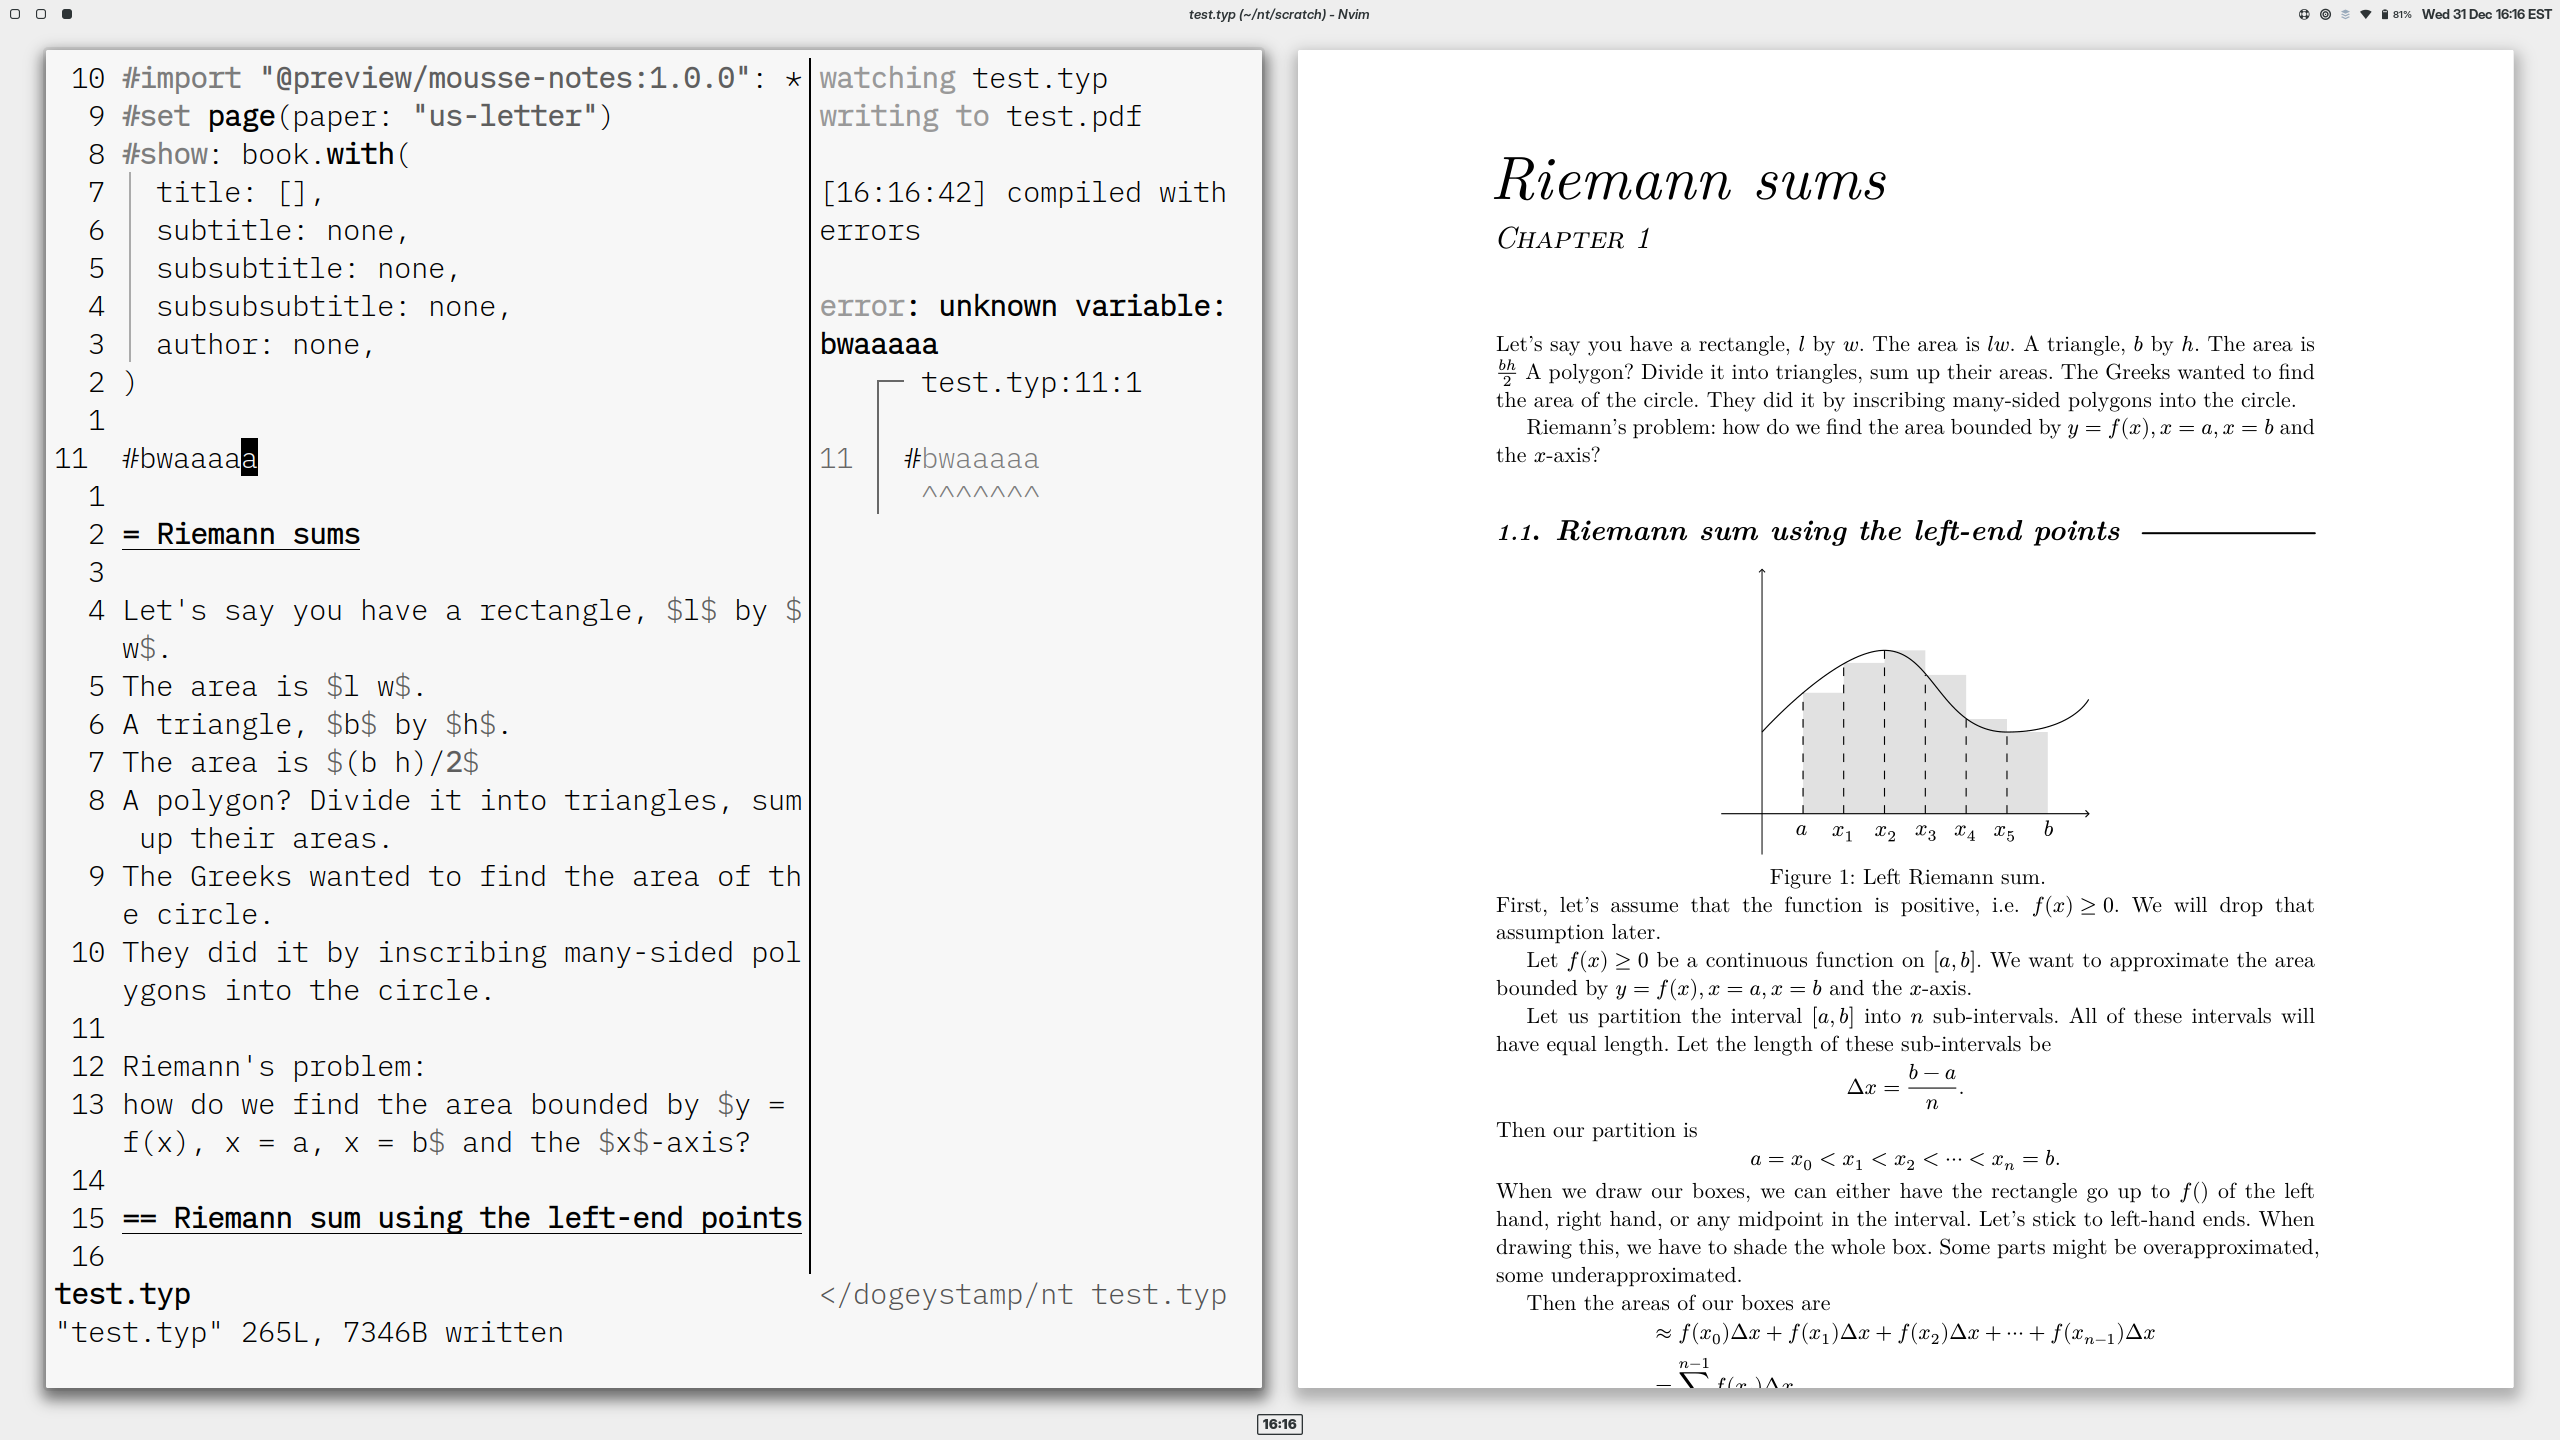
Task: Click the filled square window indicator top-left
Action: point(68,14)
